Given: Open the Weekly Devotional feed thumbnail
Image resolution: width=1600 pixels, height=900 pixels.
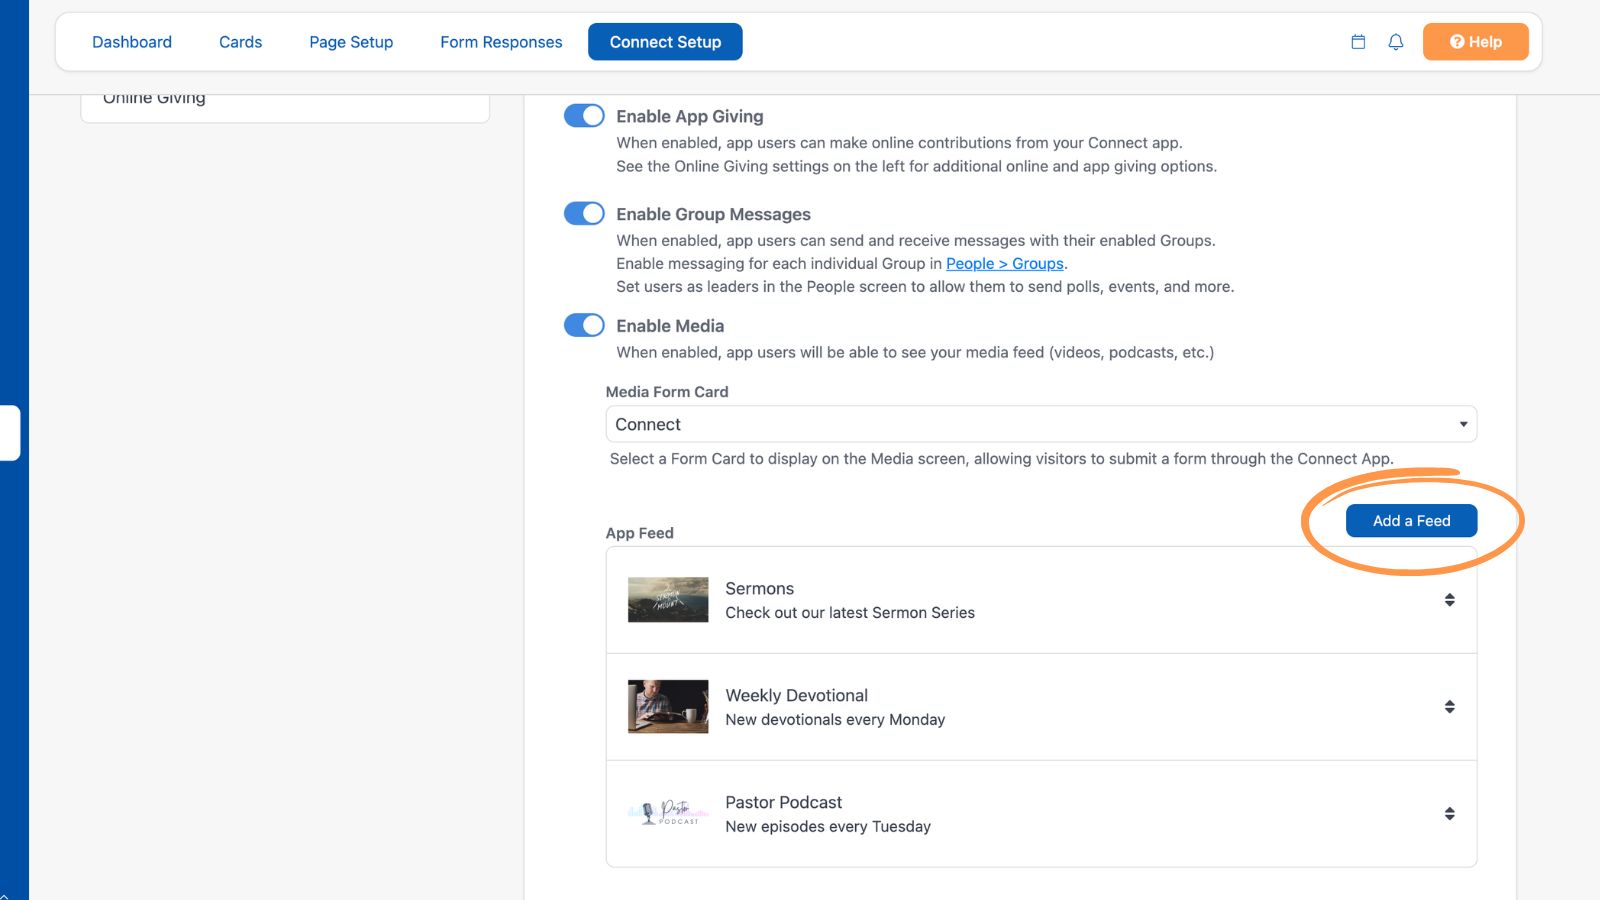Looking at the screenshot, I should tap(668, 707).
